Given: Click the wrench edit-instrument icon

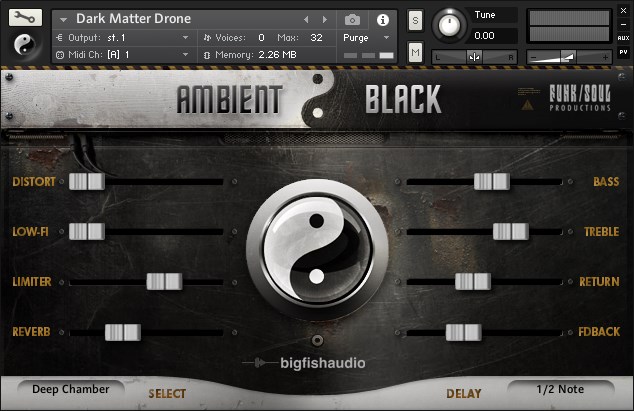Looking at the screenshot, I should 24,18.
